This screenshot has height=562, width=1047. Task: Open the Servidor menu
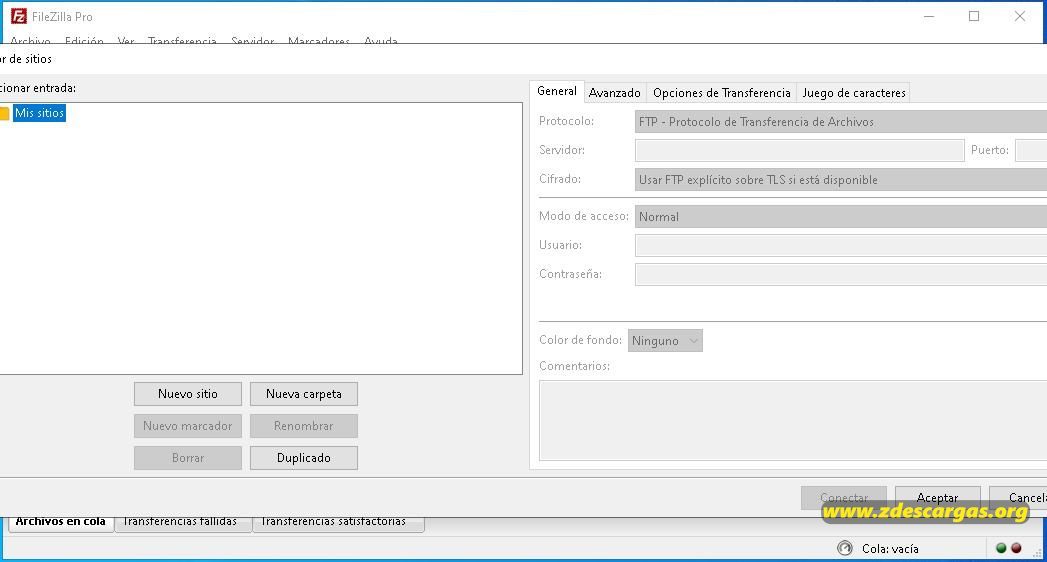click(252, 40)
